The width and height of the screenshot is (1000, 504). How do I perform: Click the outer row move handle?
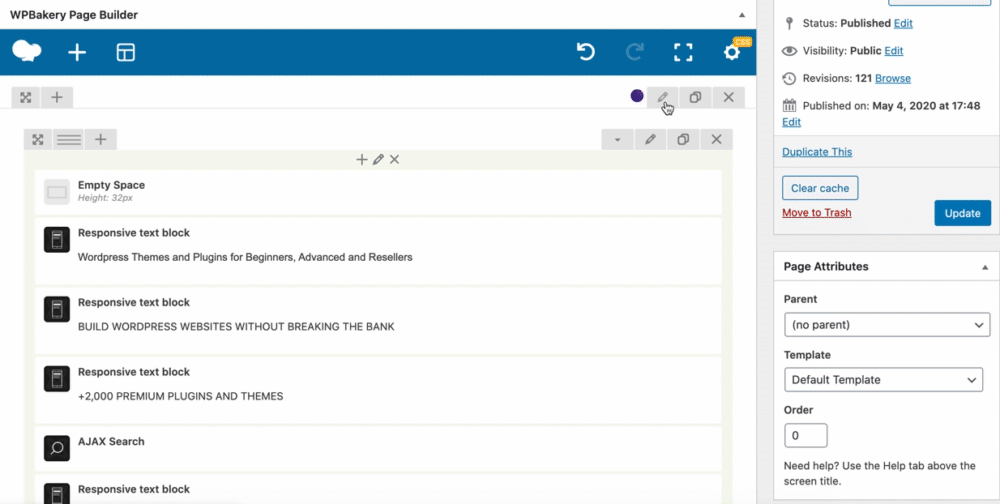click(x=26, y=97)
